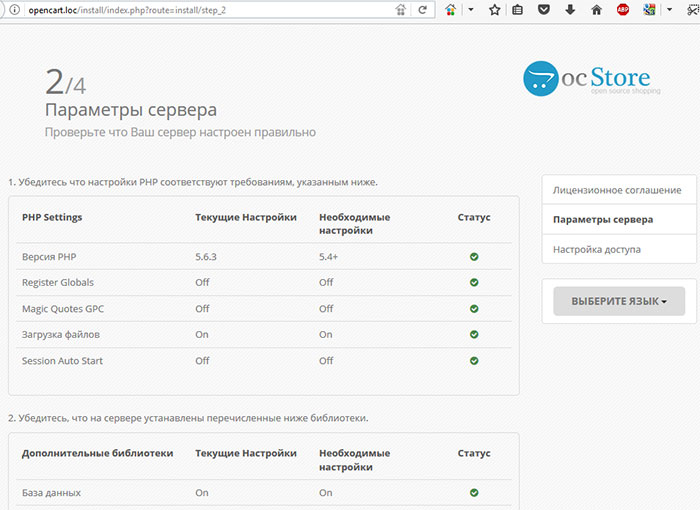Select Лицензионное соглашение in the sidebar
Viewport: 700px width, 510px height.
click(617, 190)
